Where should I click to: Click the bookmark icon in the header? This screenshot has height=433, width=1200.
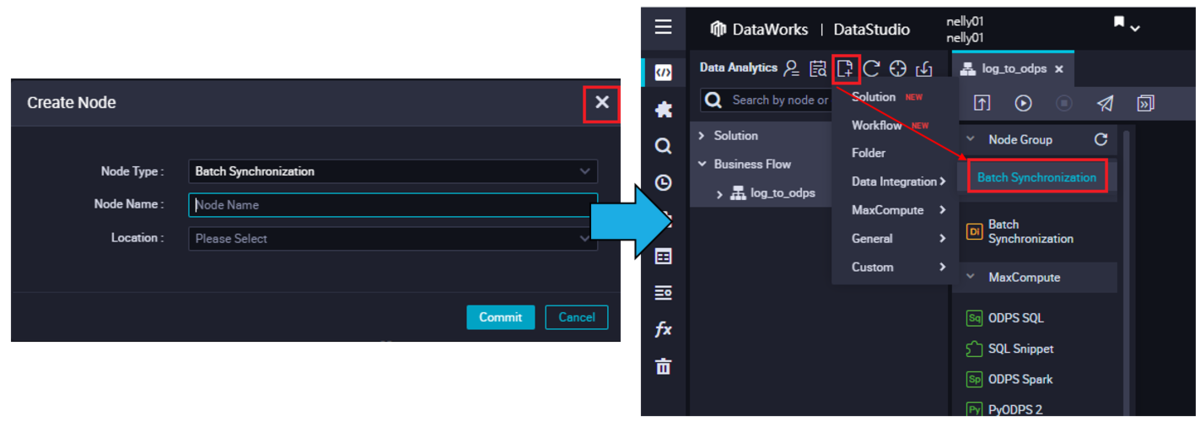point(1119,23)
